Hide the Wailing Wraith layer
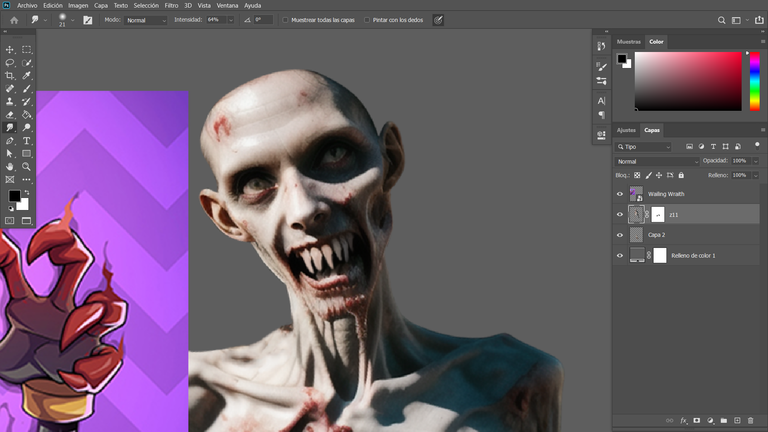The height and width of the screenshot is (432, 768). coord(620,194)
